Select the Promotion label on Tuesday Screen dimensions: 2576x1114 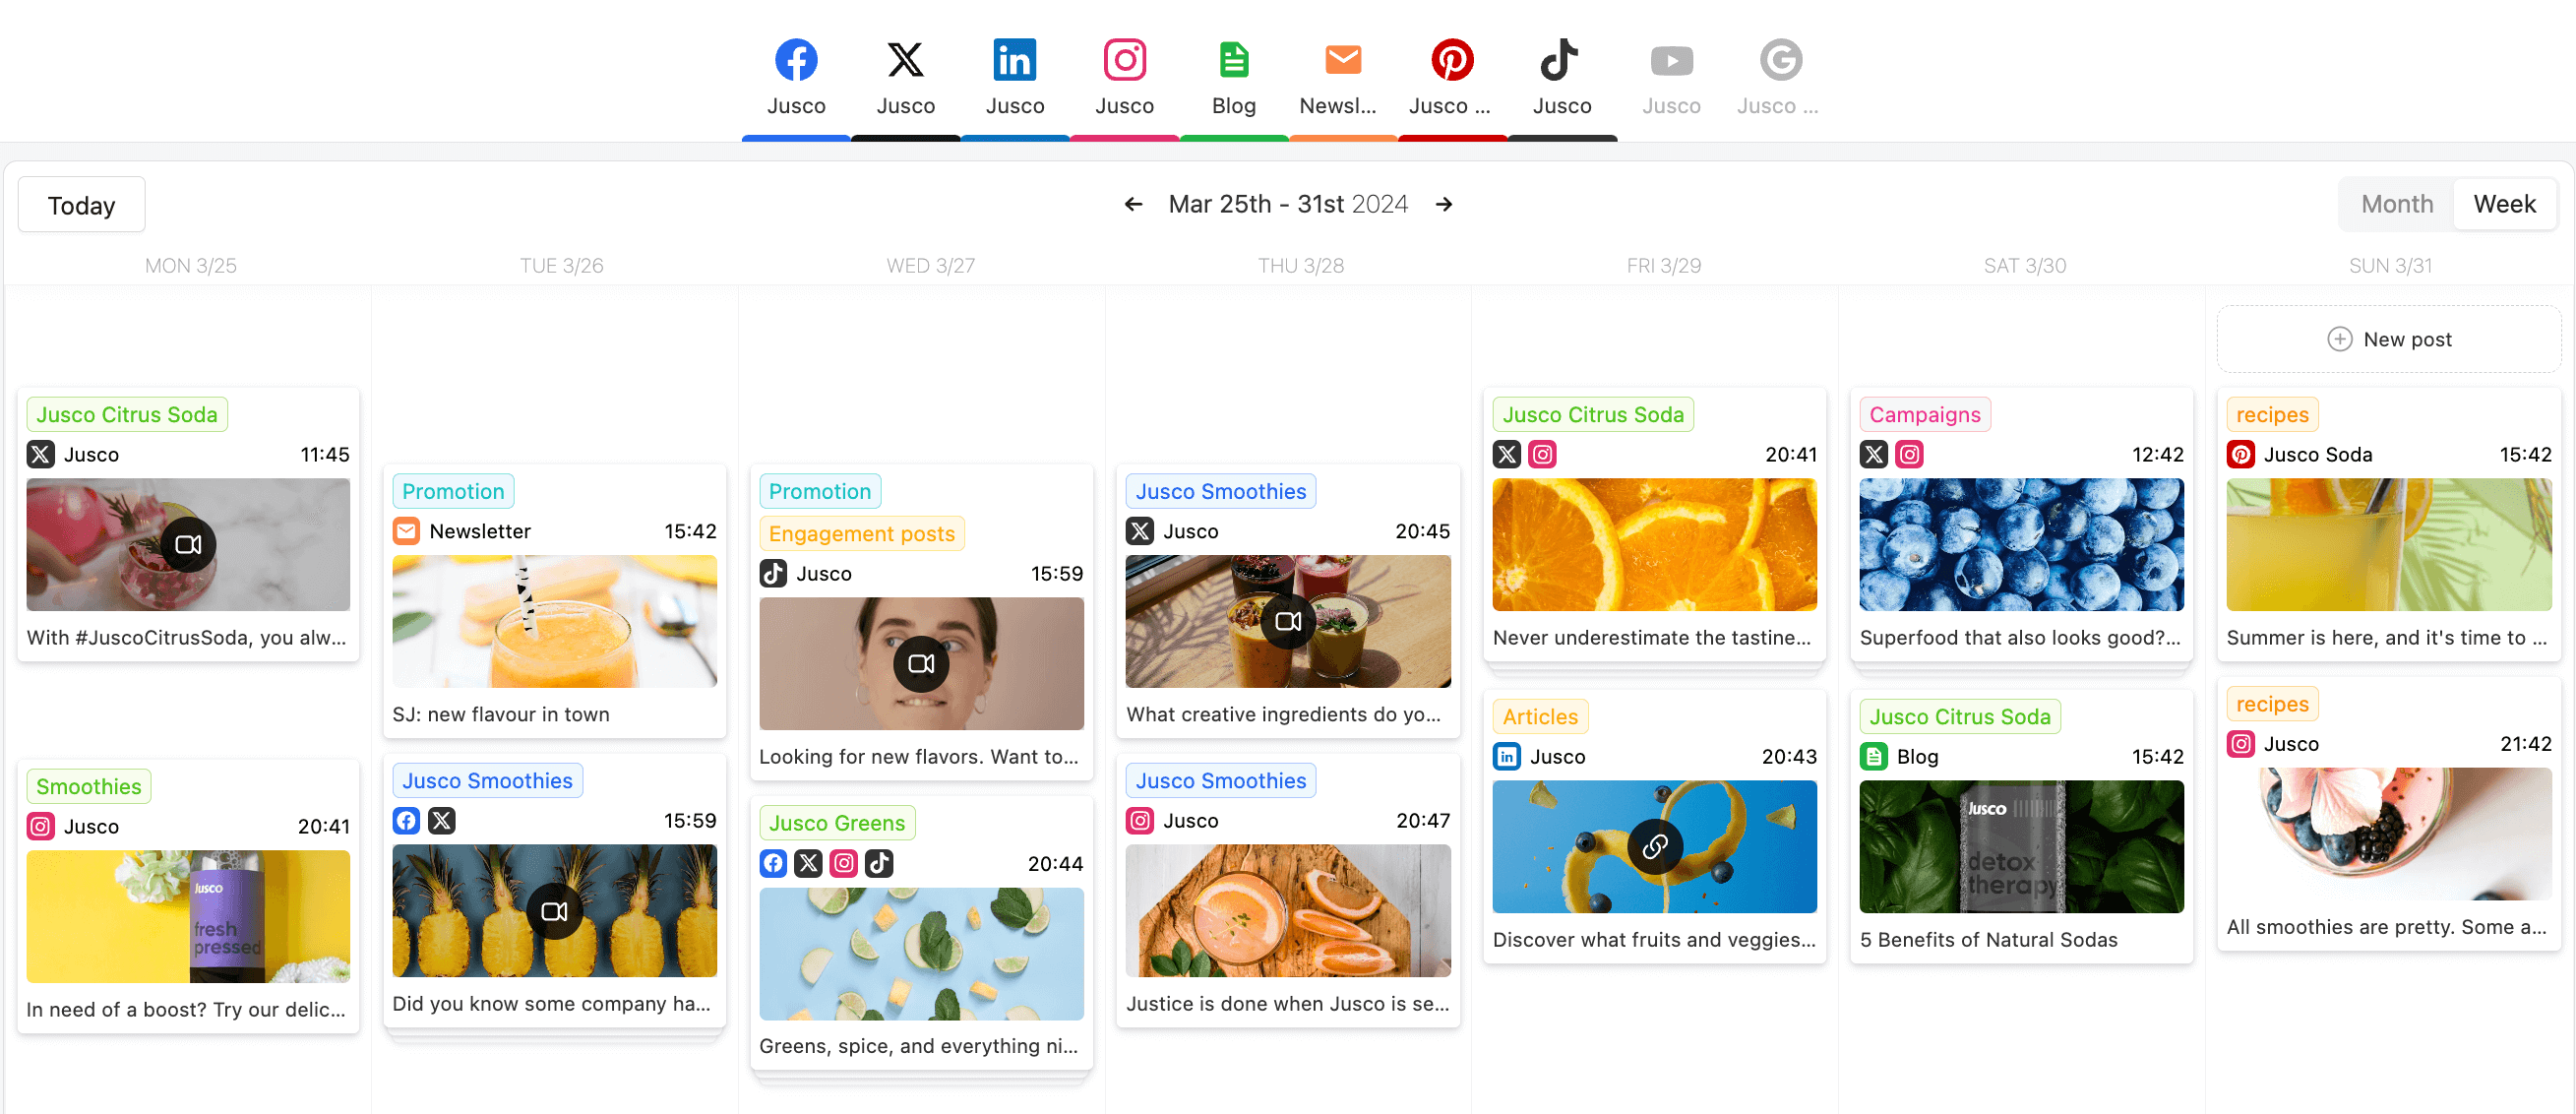(452, 488)
